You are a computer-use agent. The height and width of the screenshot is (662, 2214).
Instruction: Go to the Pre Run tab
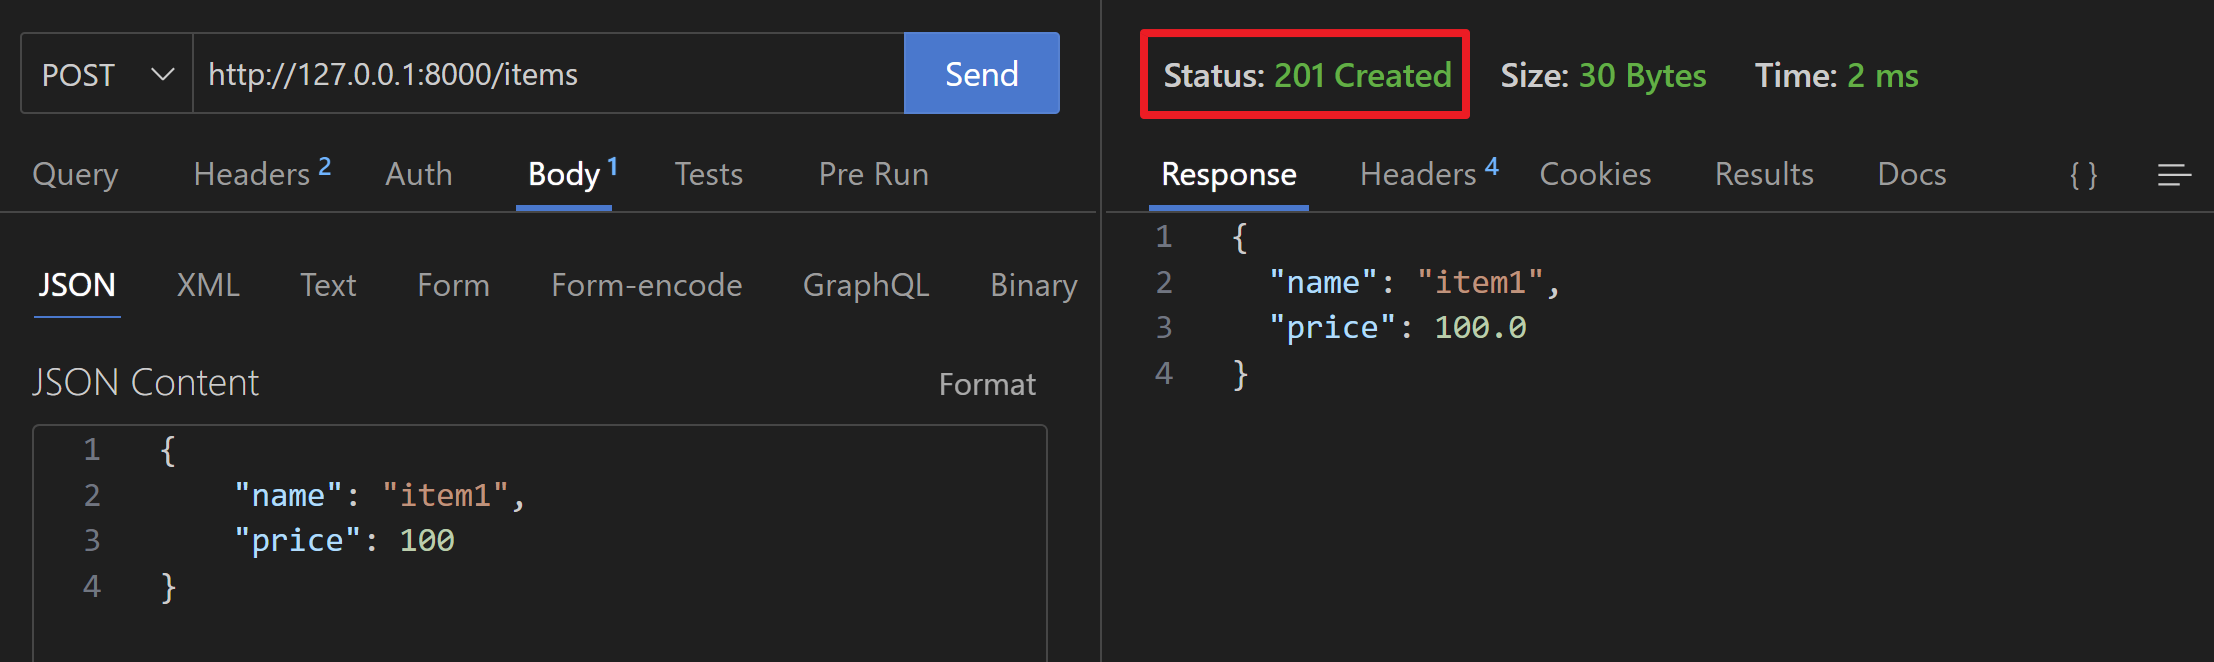(x=874, y=174)
